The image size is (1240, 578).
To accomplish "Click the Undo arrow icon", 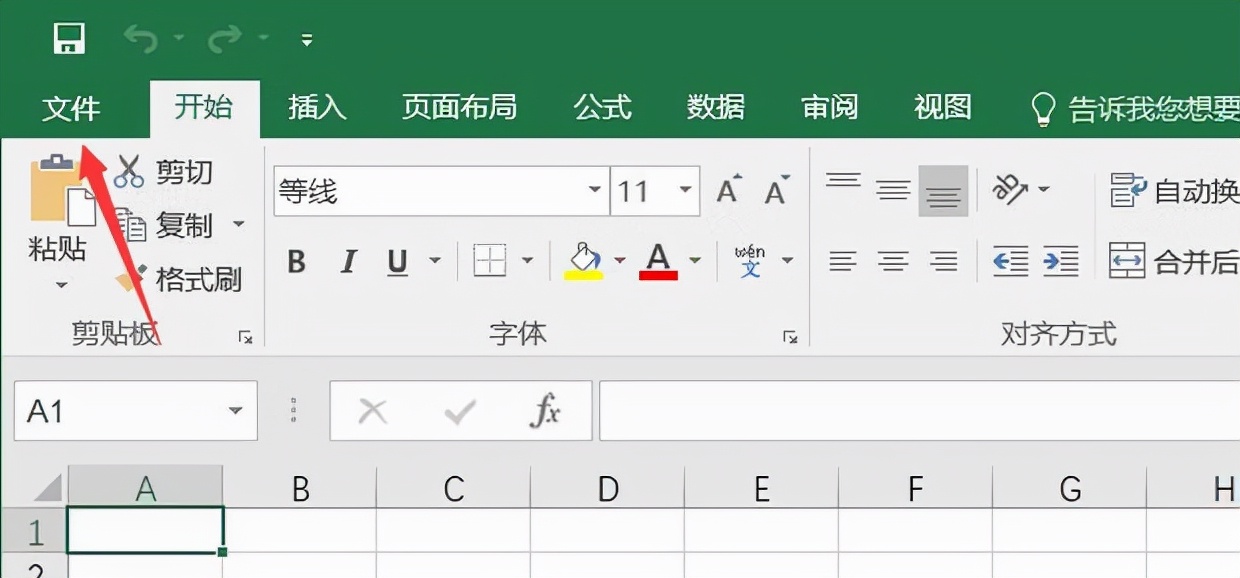I will 140,36.
